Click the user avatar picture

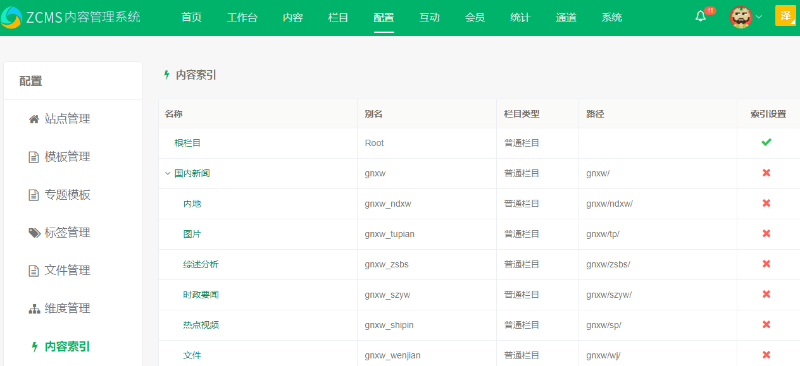coord(741,17)
